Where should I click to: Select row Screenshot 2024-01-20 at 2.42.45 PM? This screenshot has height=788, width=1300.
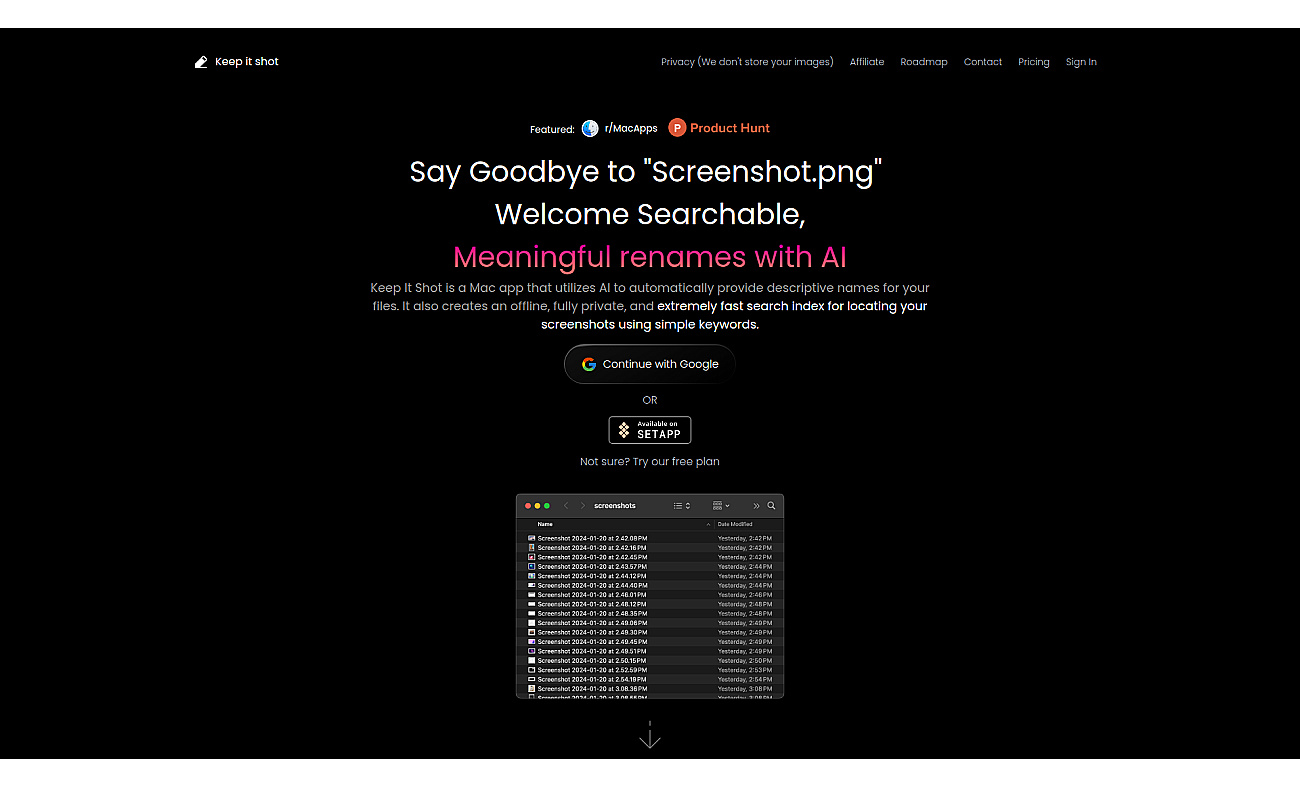click(650, 557)
